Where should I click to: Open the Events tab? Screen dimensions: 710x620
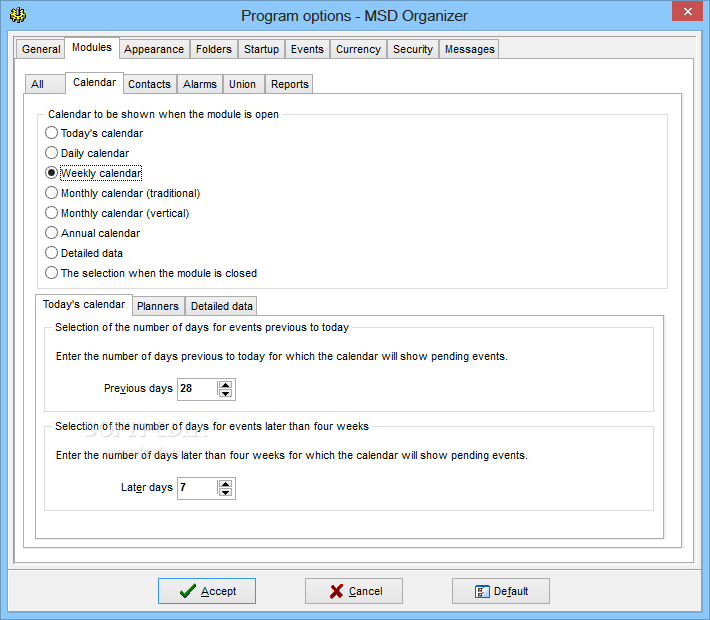pos(307,49)
